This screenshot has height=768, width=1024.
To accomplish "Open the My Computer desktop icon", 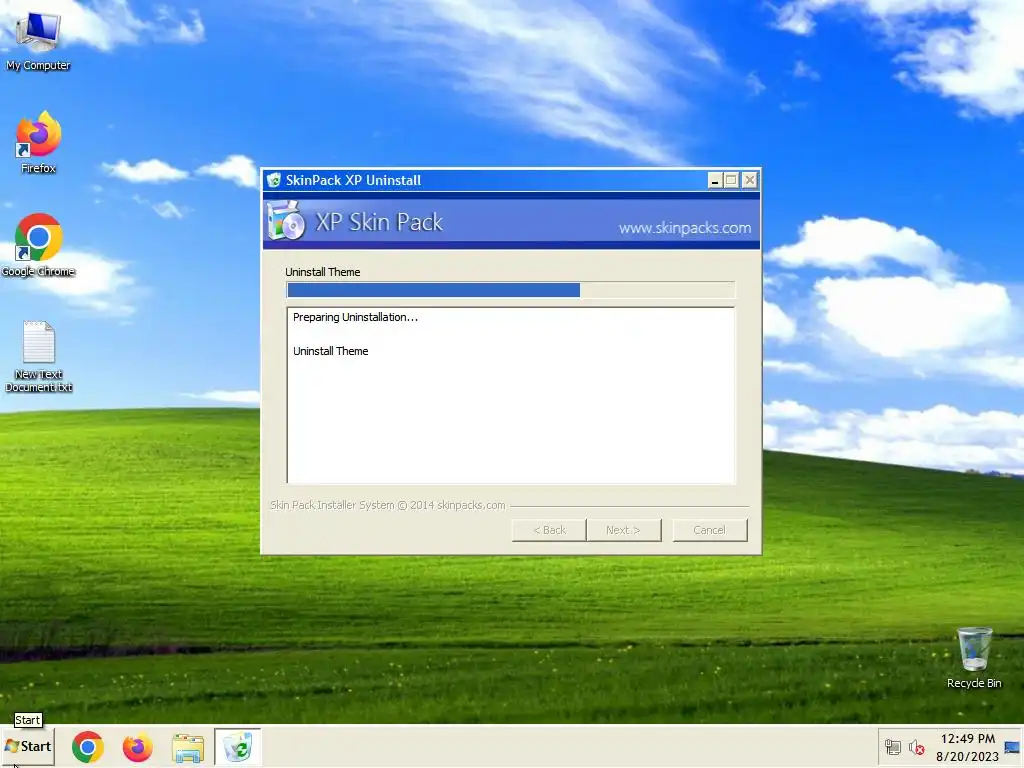I will pyautogui.click(x=38, y=40).
